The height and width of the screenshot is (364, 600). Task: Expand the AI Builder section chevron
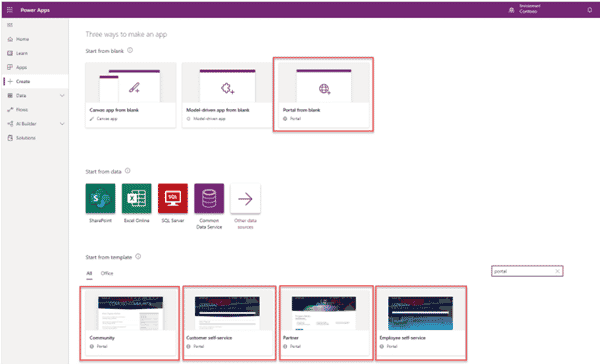[x=62, y=124]
